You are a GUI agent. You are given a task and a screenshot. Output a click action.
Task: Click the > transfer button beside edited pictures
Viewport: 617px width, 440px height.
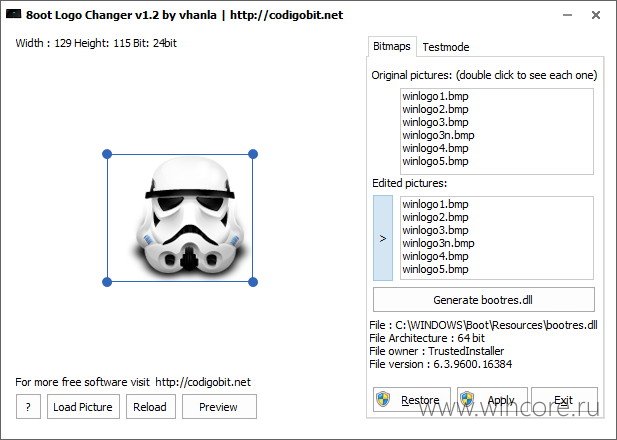383,238
